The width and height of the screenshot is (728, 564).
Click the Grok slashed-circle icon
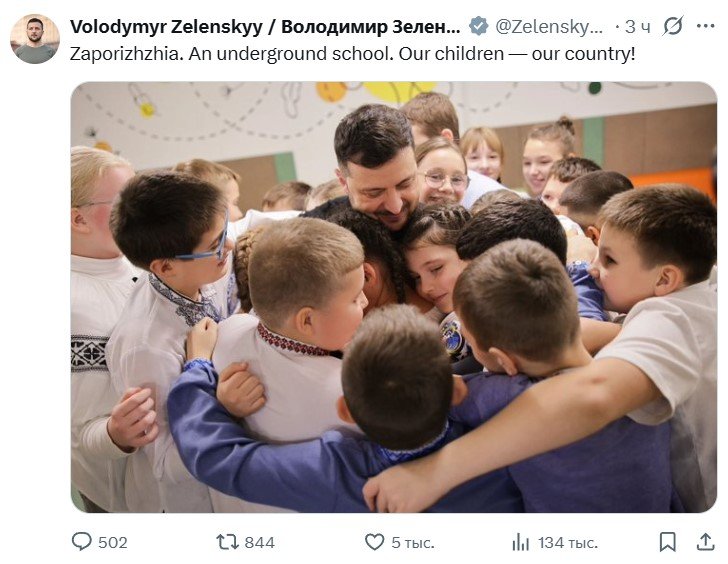pos(673,26)
